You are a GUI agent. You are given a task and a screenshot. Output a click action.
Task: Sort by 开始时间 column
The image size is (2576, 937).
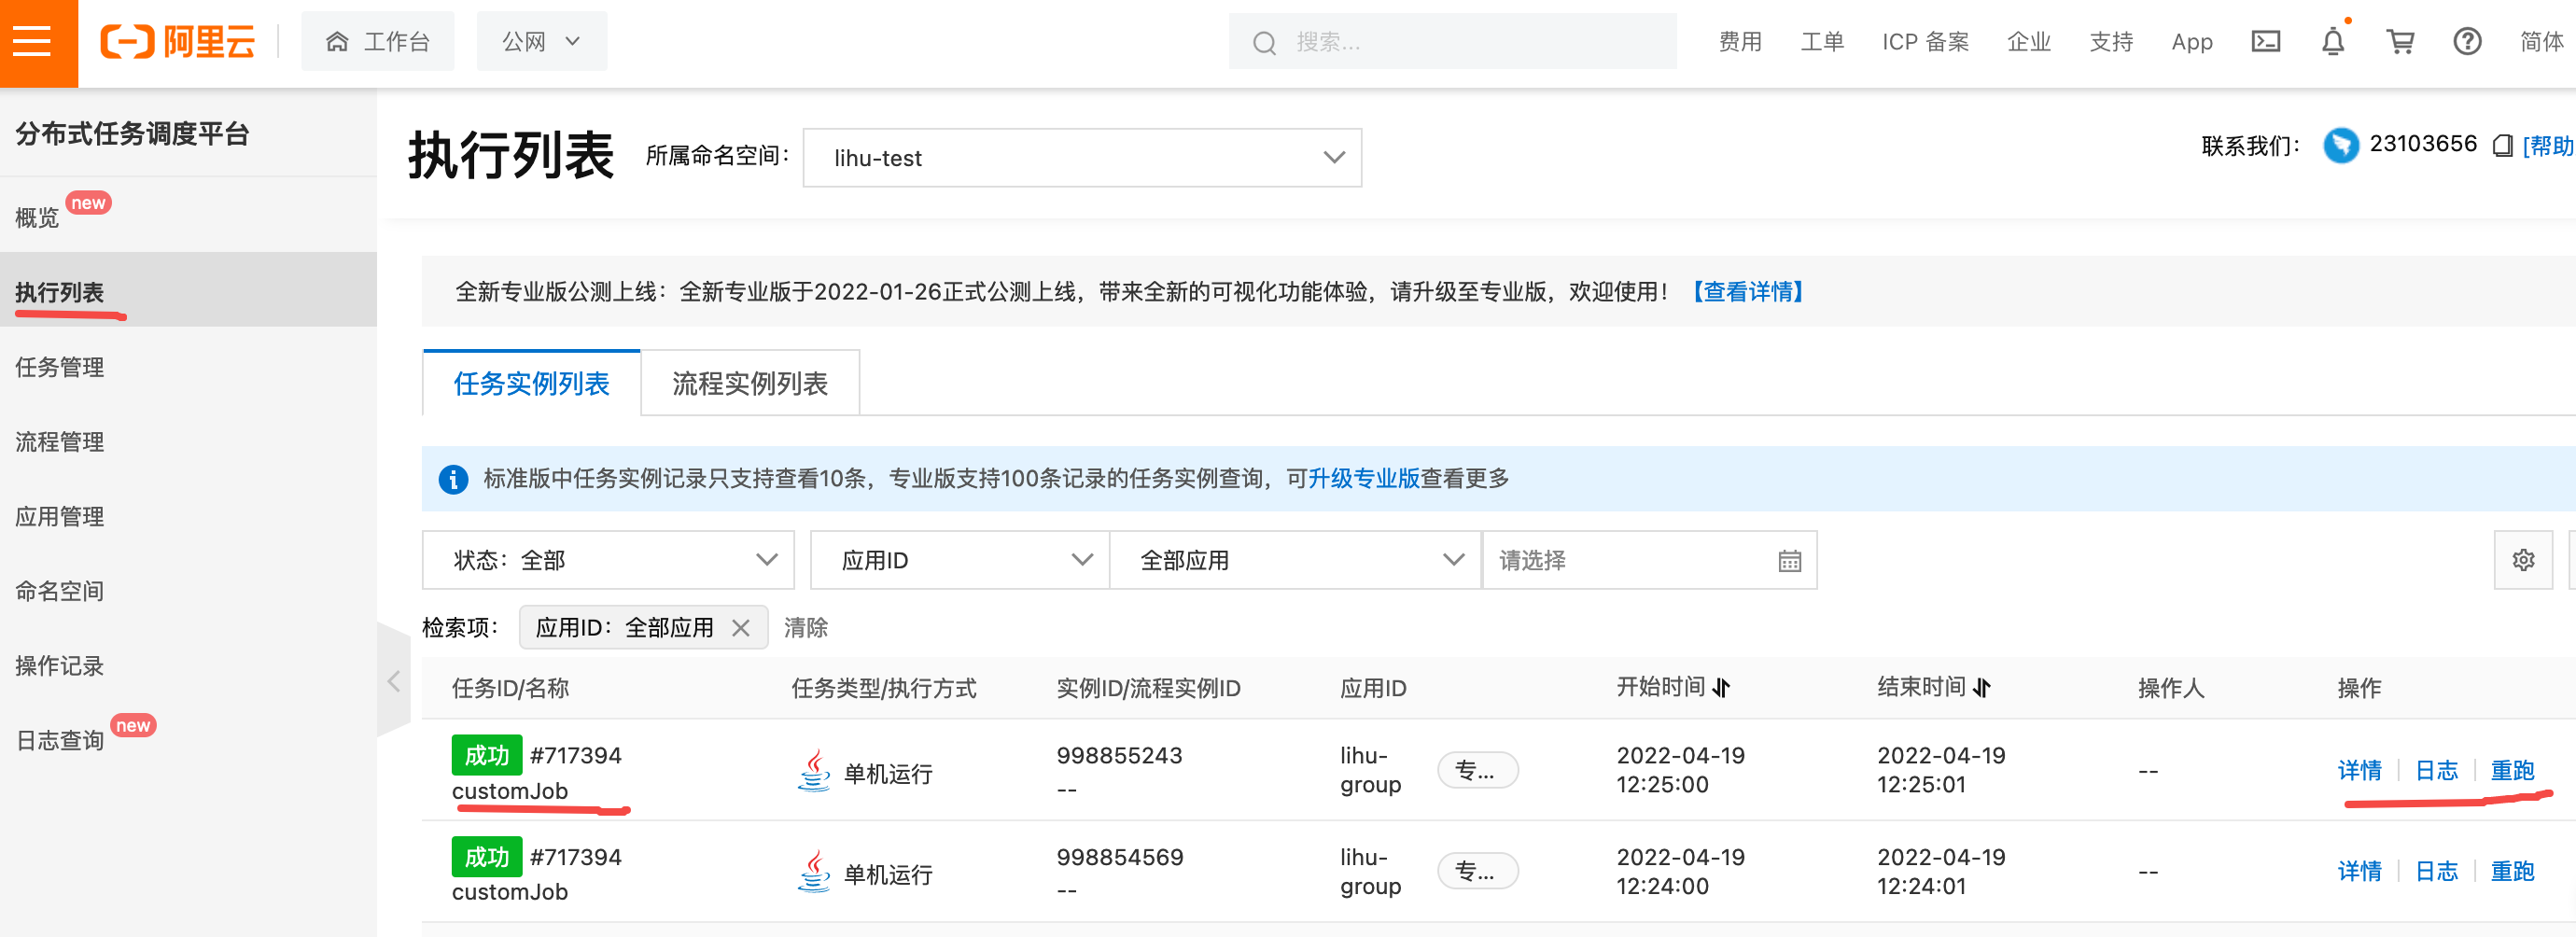pyautogui.click(x=1720, y=688)
